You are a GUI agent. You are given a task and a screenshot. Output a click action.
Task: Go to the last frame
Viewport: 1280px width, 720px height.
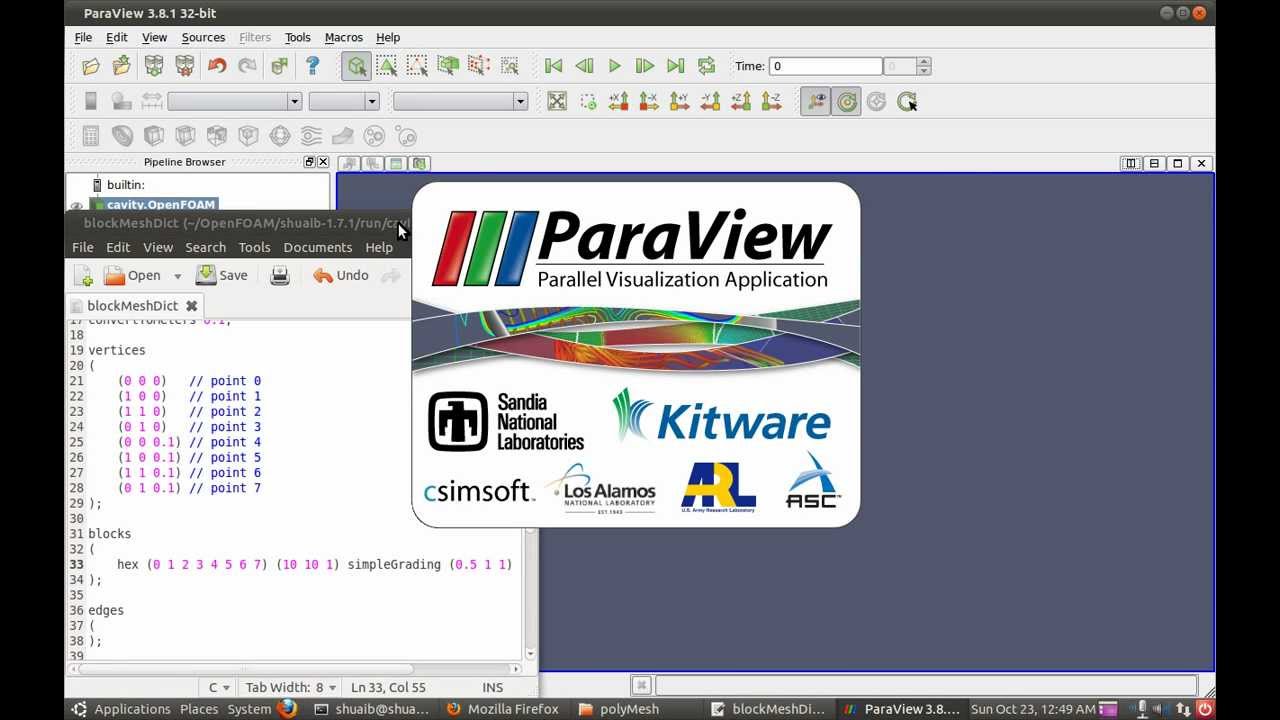(676, 66)
